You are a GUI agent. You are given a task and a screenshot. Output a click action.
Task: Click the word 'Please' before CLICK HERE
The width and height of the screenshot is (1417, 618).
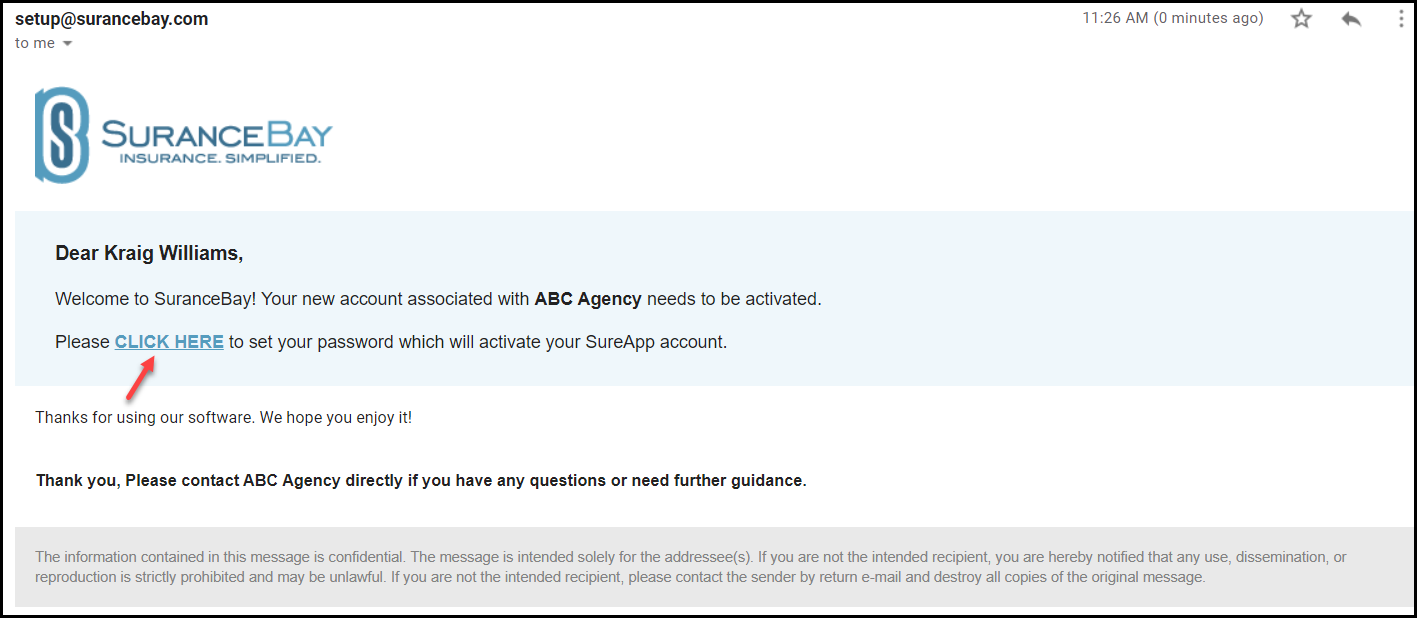click(x=82, y=342)
